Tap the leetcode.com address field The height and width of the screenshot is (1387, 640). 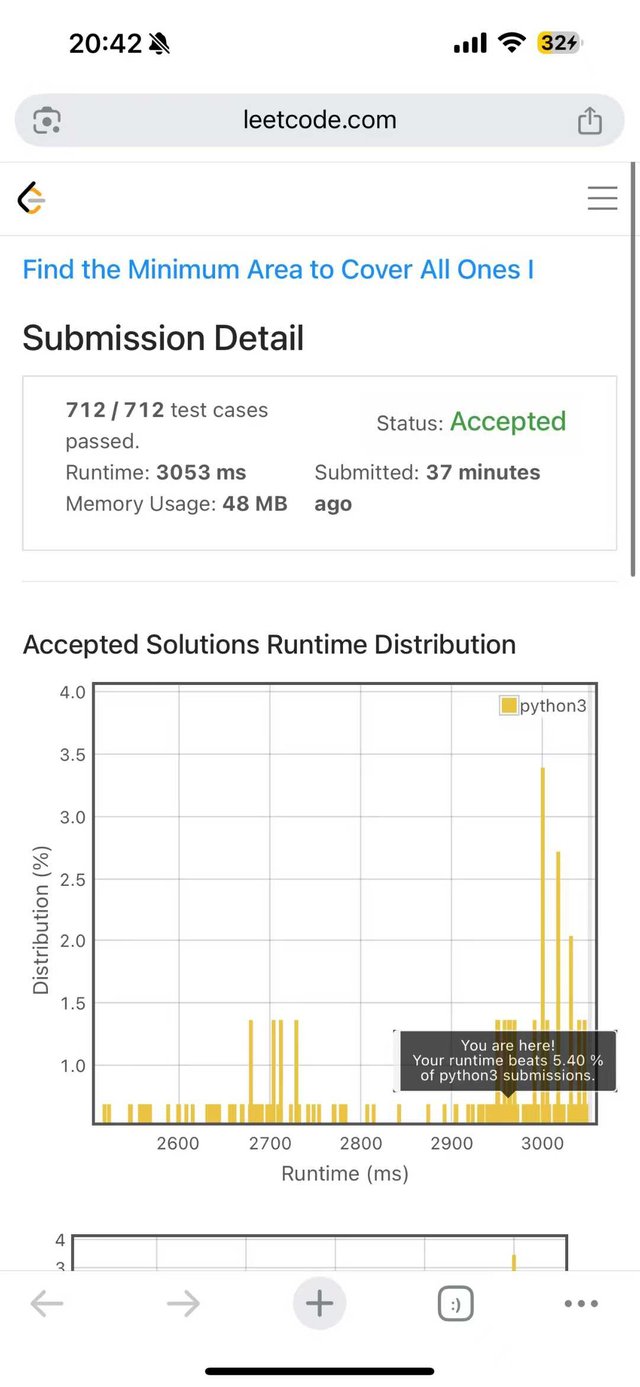(319, 121)
